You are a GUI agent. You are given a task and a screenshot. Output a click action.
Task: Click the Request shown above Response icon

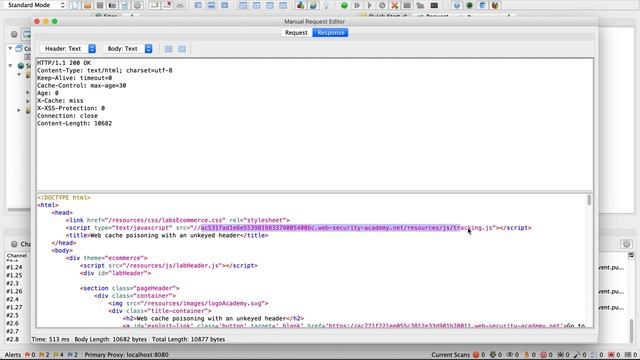click(256, 5)
